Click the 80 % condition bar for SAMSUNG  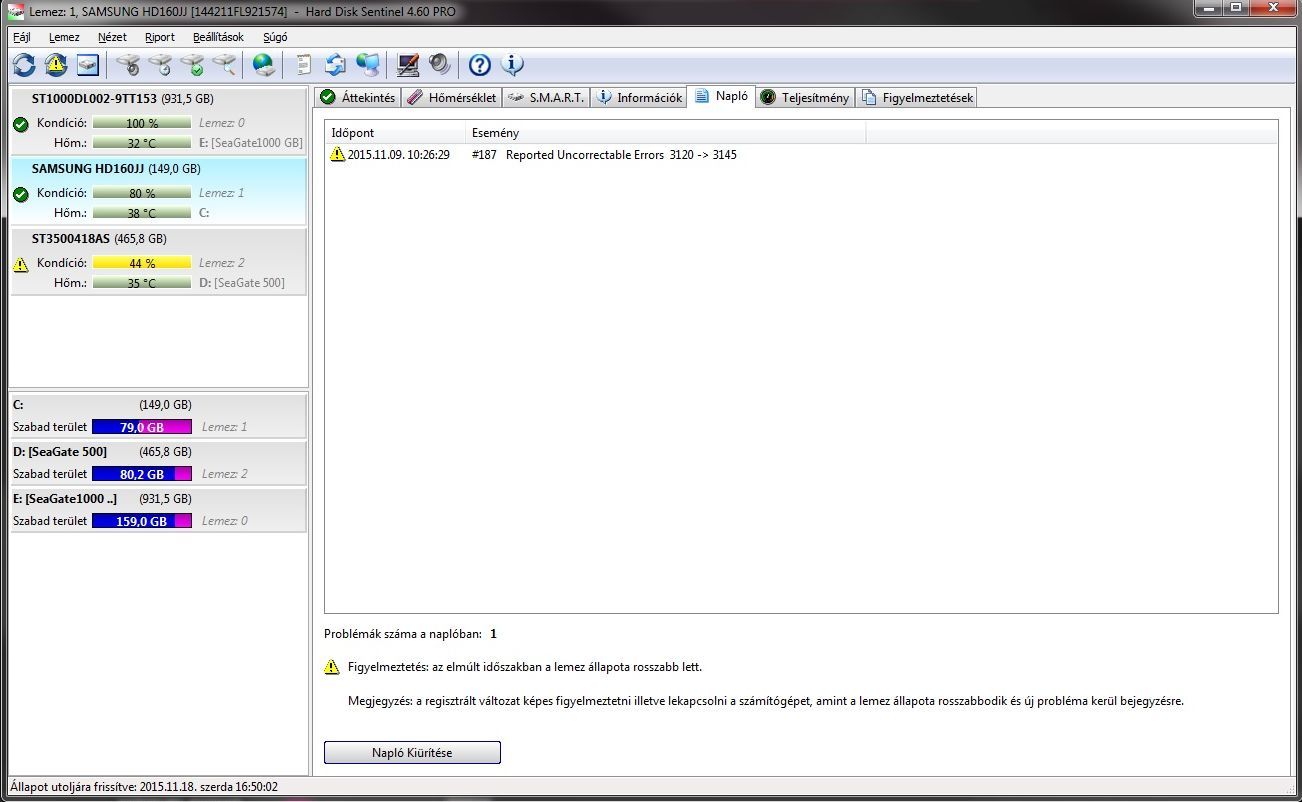coord(142,193)
